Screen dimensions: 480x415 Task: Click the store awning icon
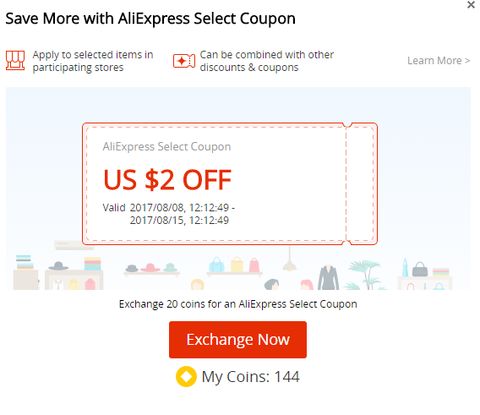point(15,61)
